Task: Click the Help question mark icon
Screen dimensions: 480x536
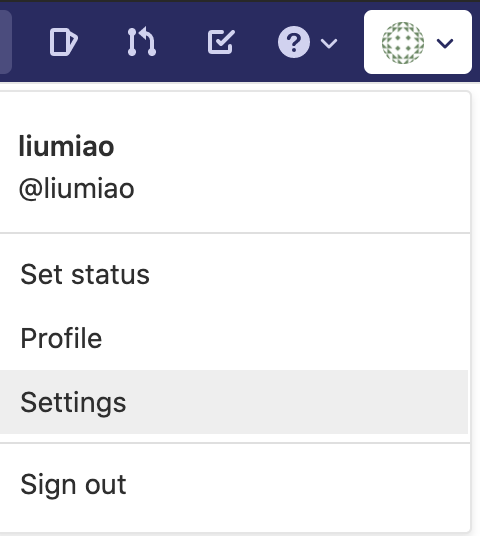Action: click(x=294, y=42)
